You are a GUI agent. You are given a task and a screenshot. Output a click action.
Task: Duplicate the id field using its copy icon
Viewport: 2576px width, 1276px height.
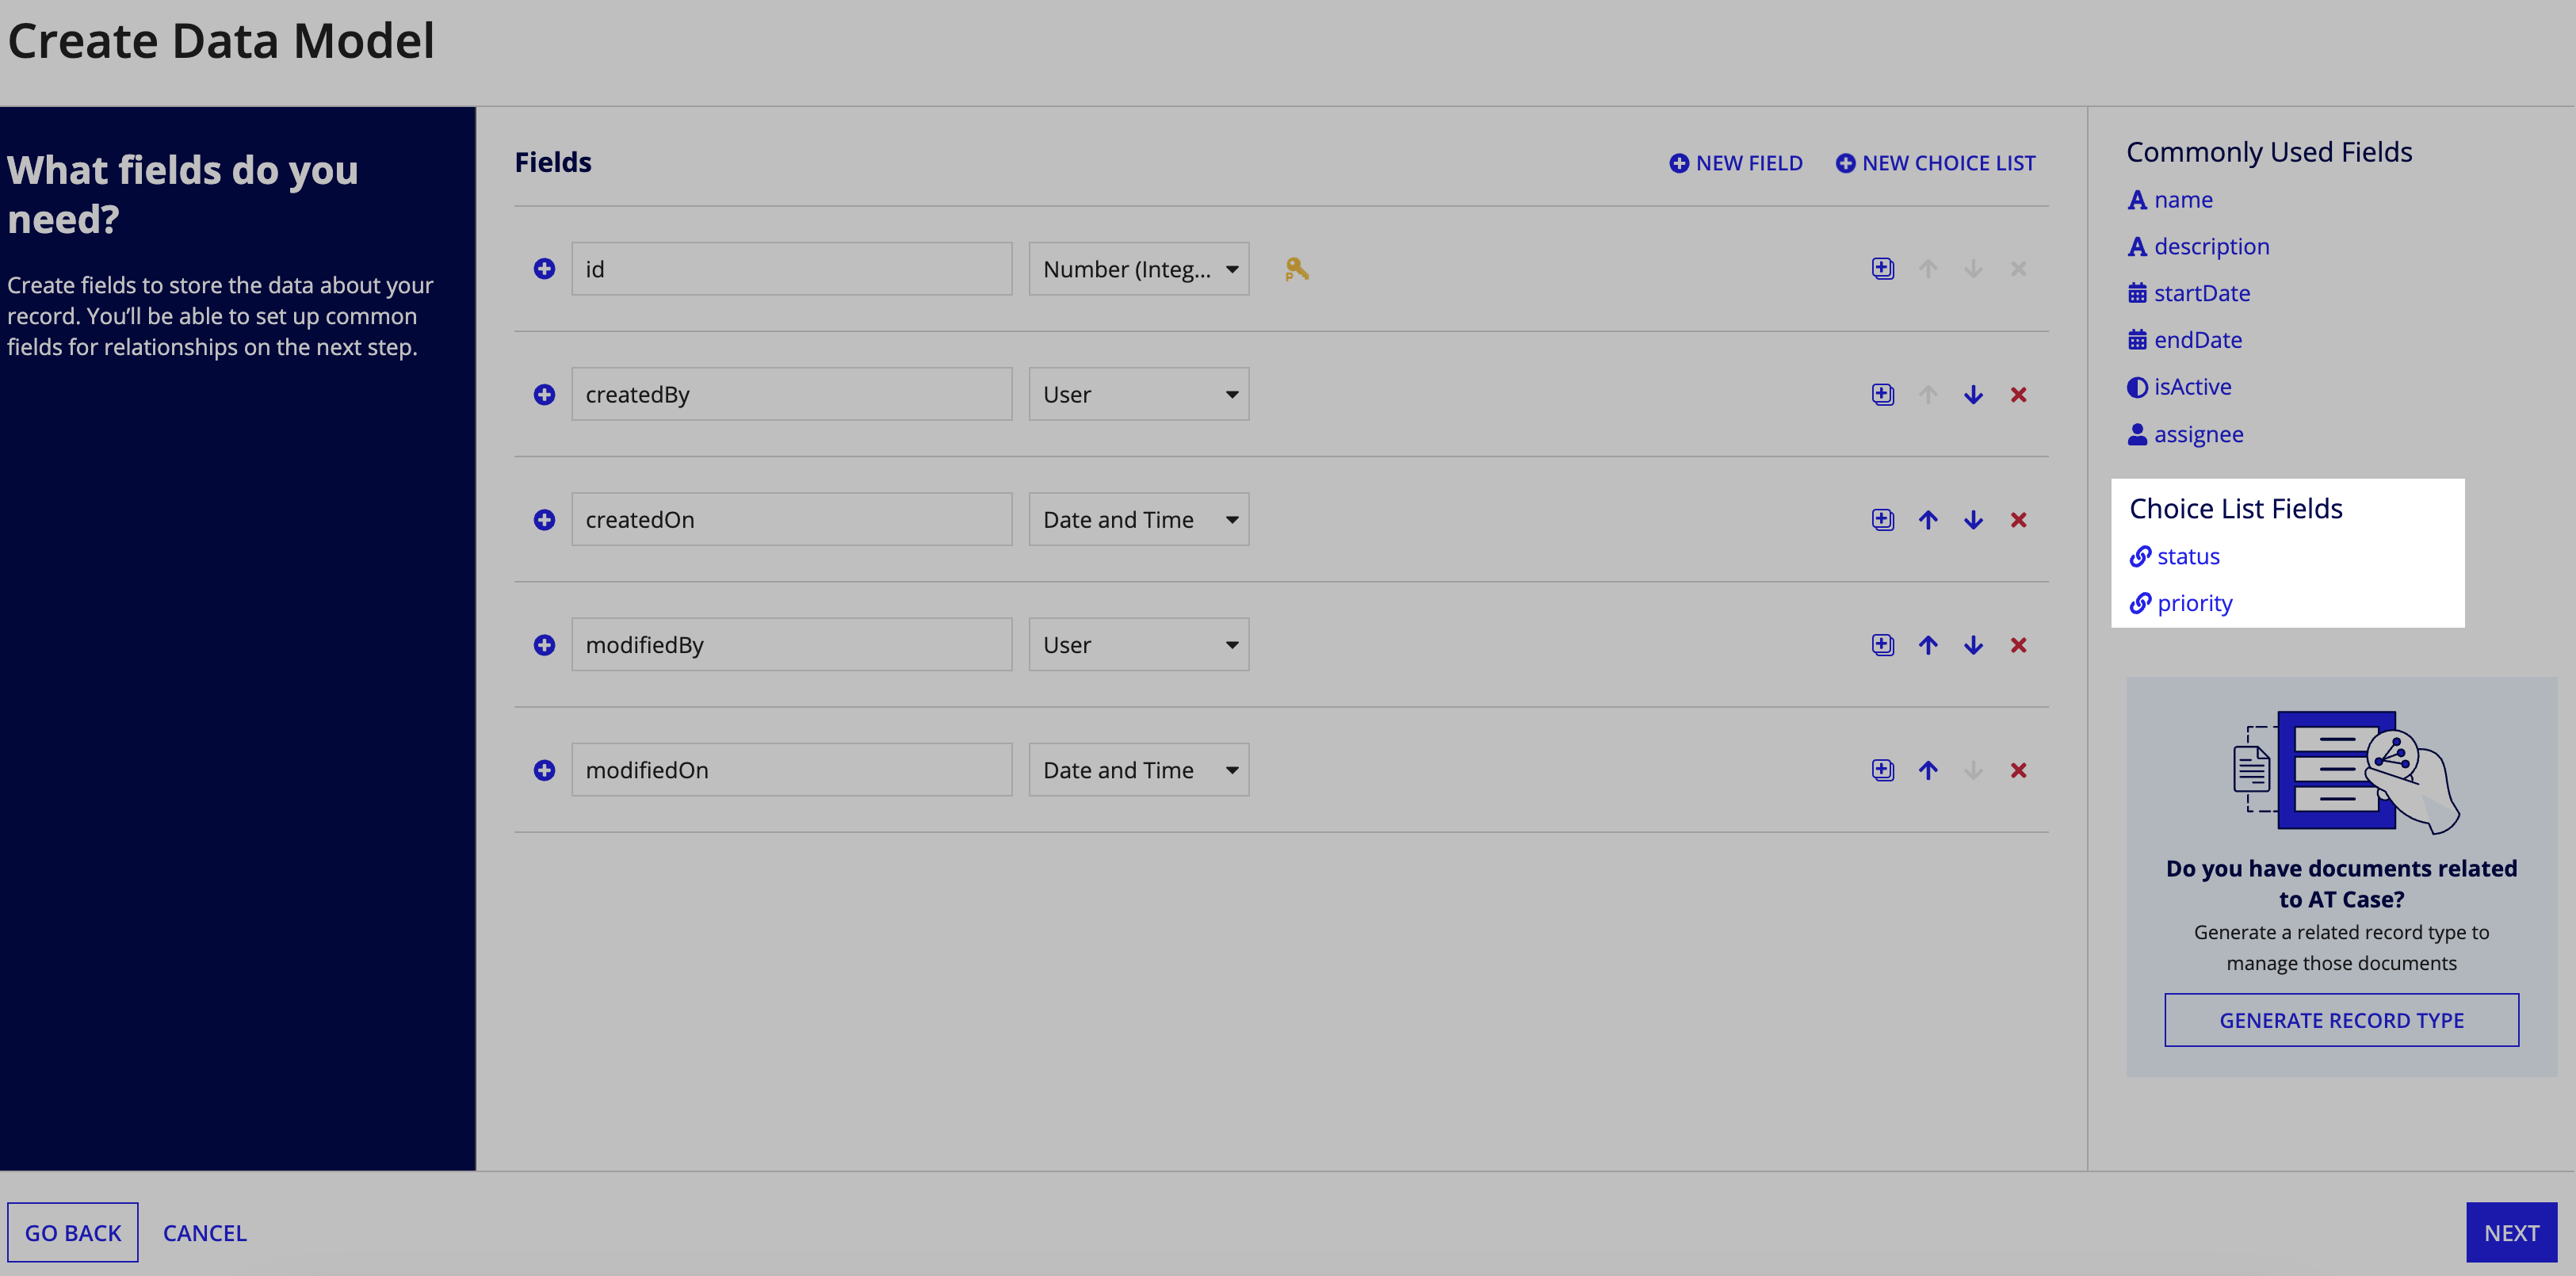pos(1882,269)
